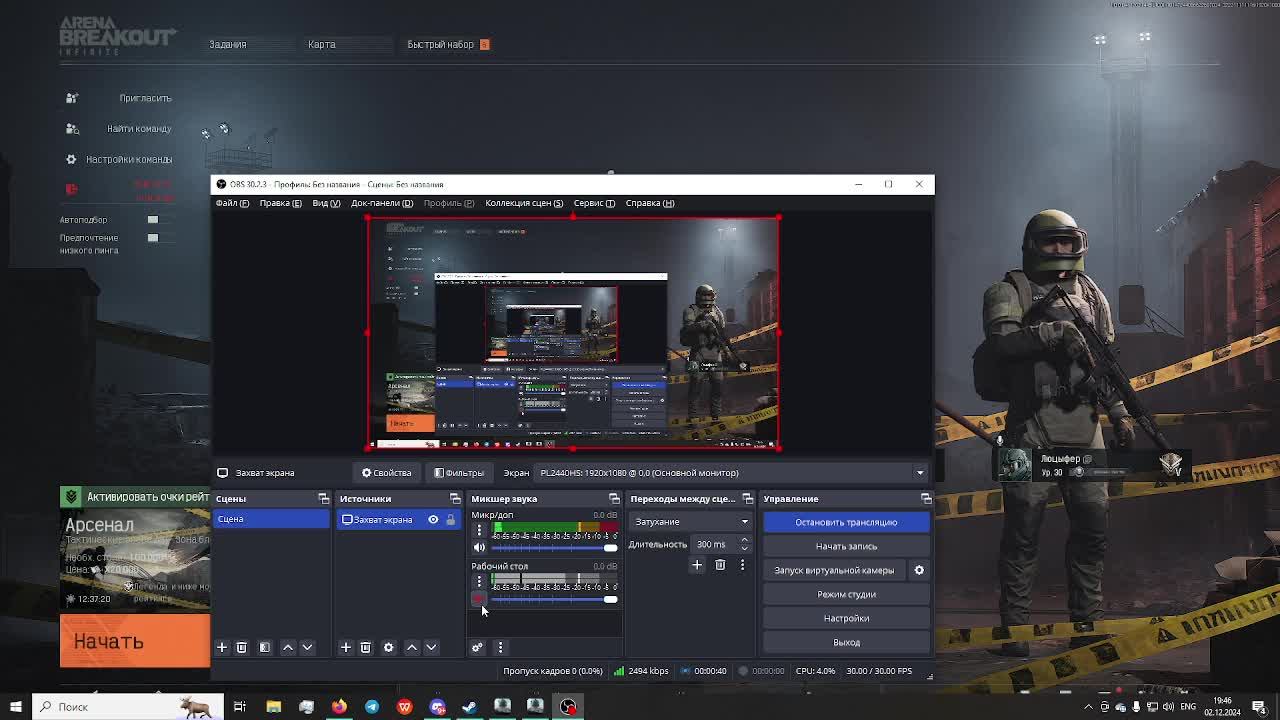Mute the Микр/доп audio channel
1280x720 pixels.
click(x=479, y=547)
